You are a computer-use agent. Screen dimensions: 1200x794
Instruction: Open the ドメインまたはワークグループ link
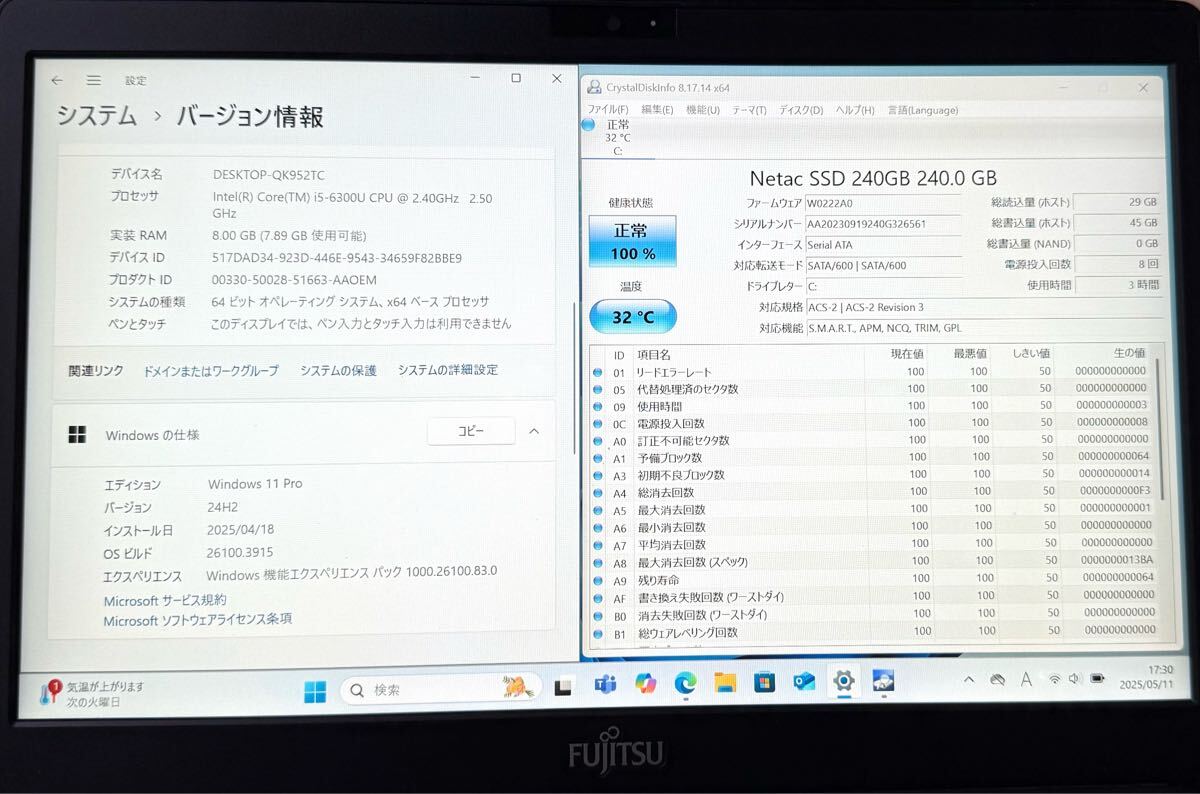(211, 371)
